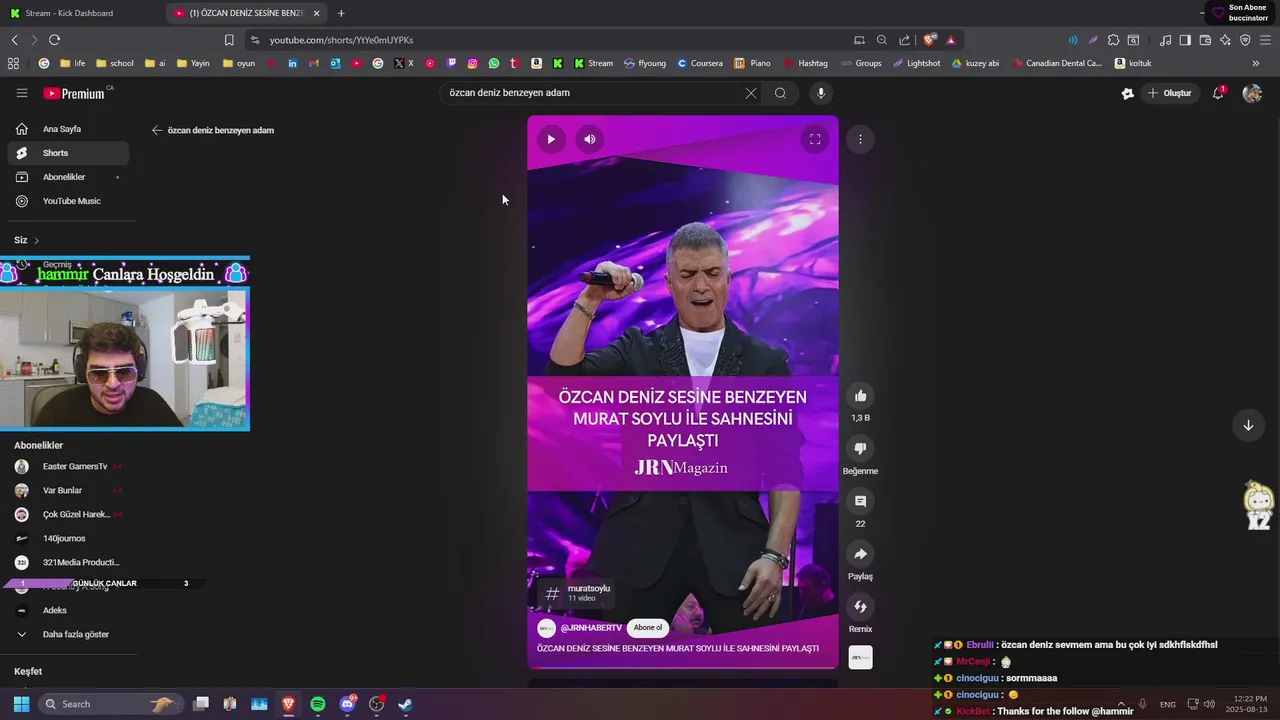The width and height of the screenshot is (1280, 720).
Task: Clear the YouTube search text with X
Action: point(751,93)
